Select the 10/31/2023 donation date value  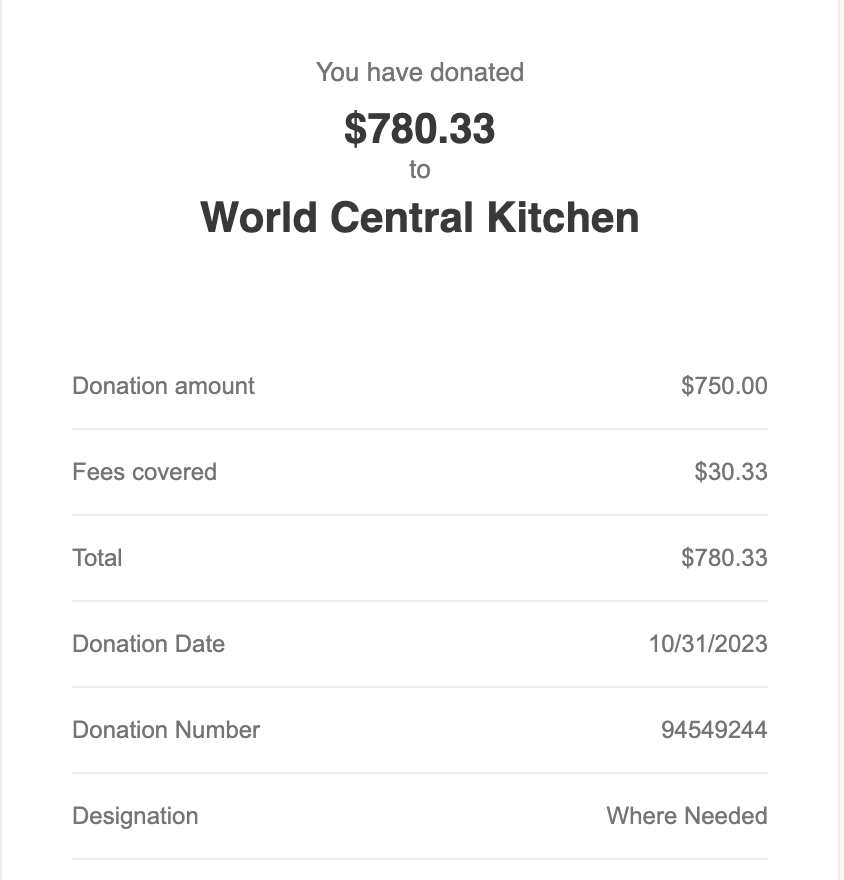tap(708, 644)
